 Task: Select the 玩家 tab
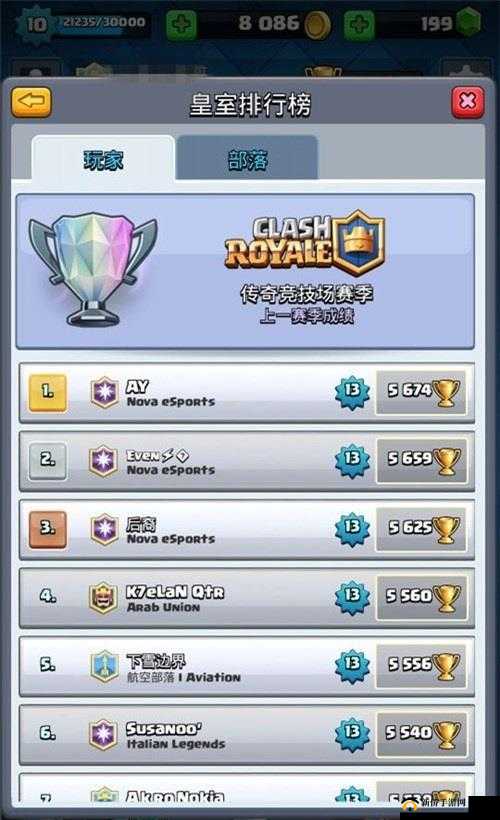(103, 158)
